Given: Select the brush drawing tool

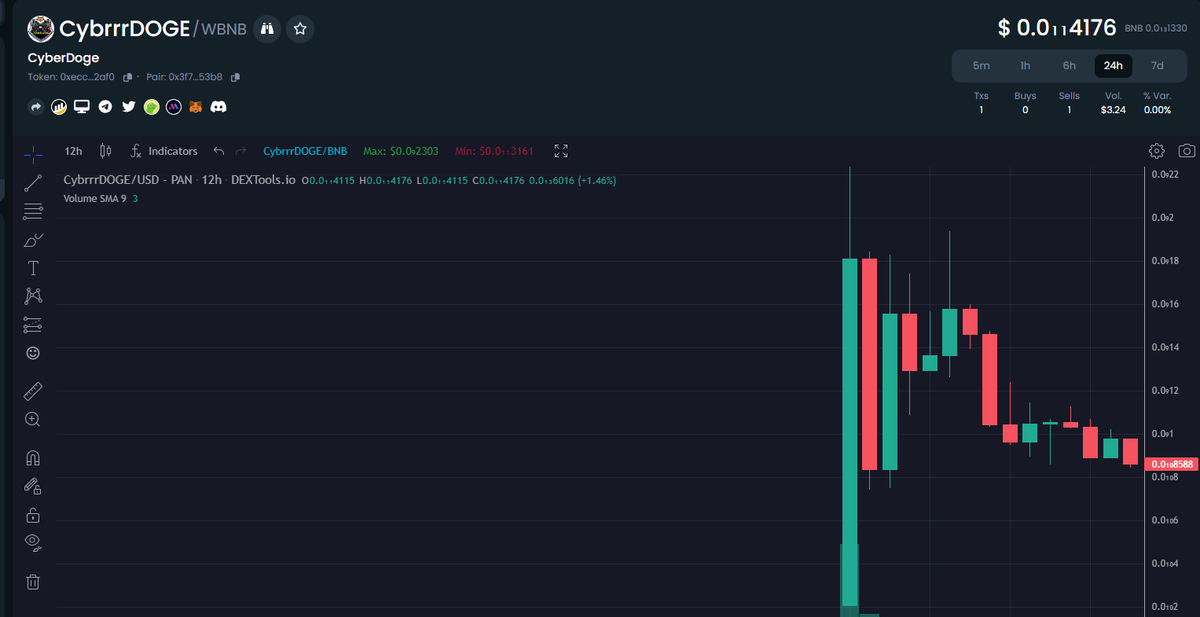Looking at the screenshot, I should 33,240.
